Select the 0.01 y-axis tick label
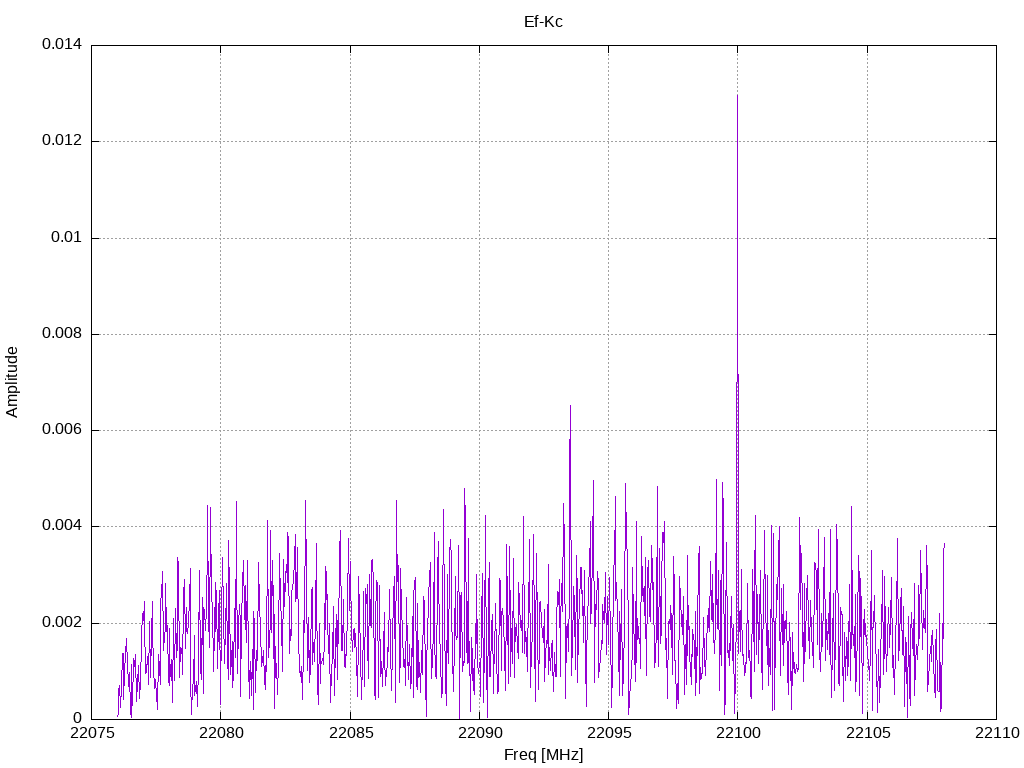 click(65, 238)
